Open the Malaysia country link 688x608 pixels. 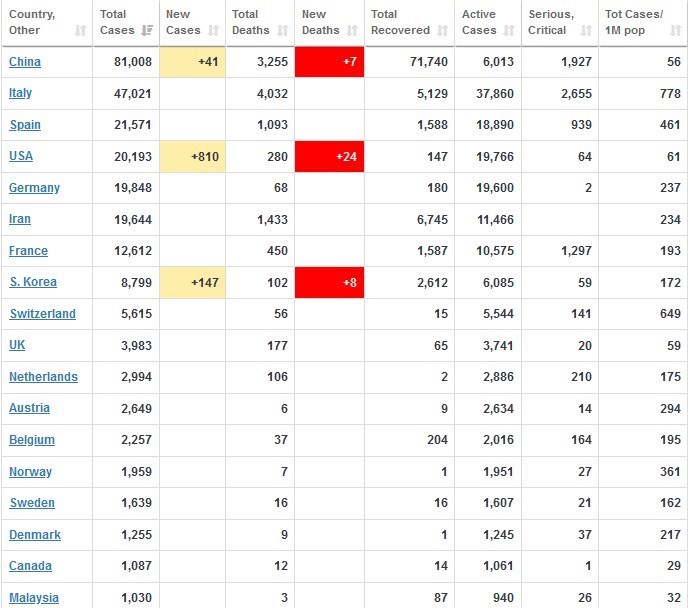tap(34, 598)
